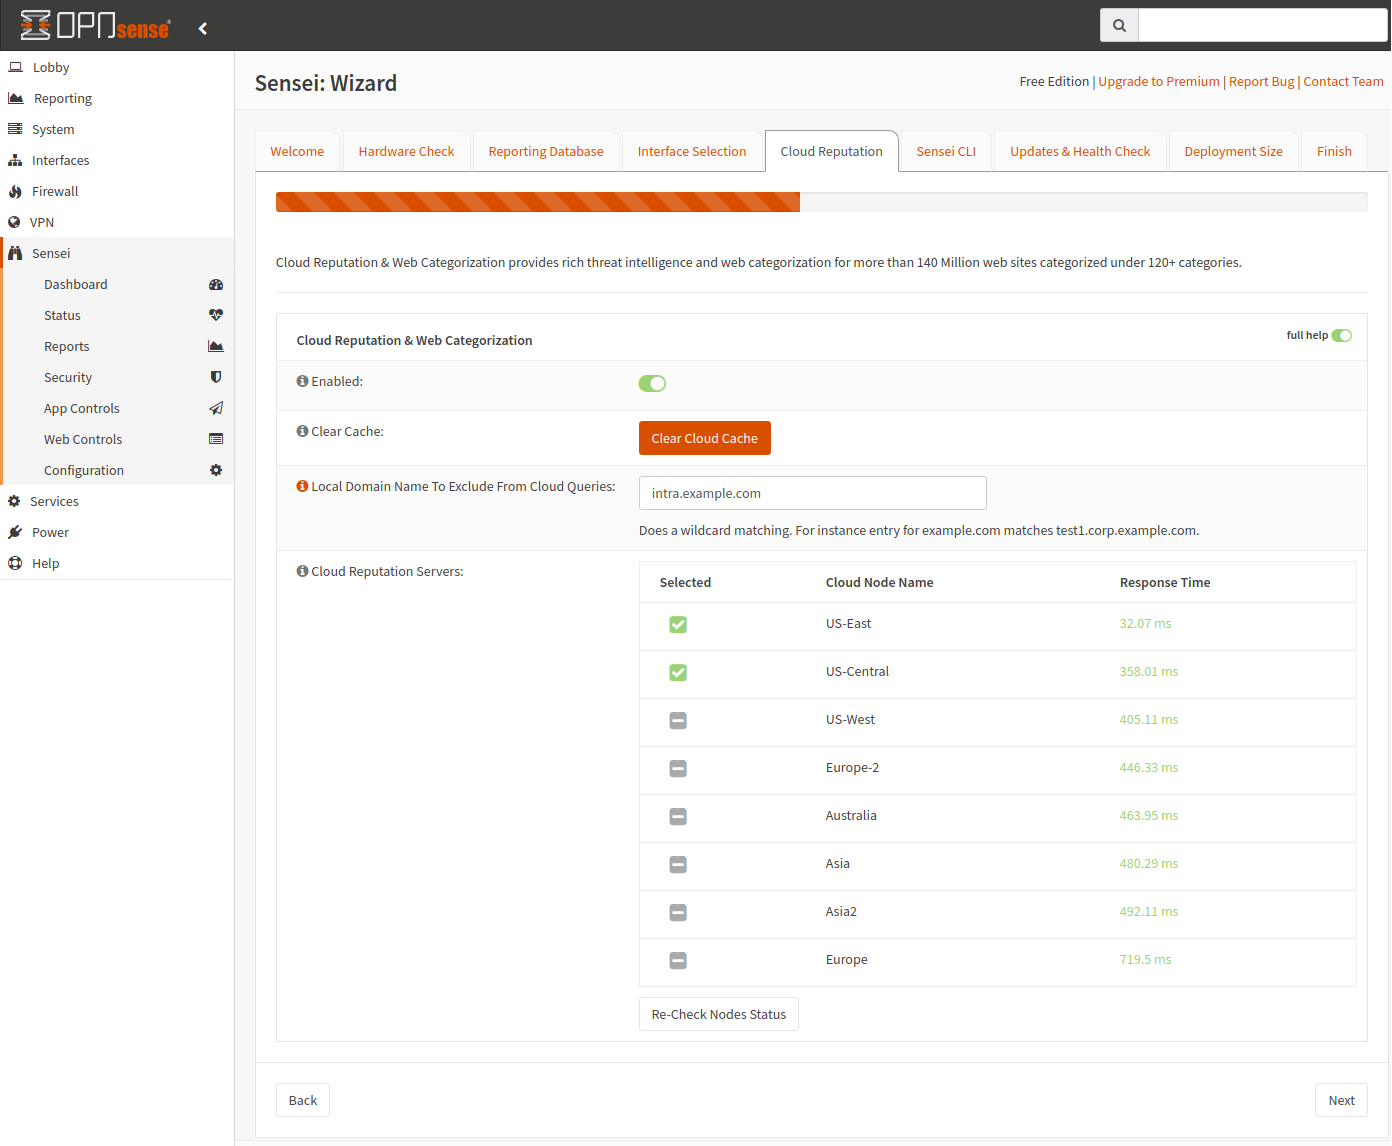
Task: Click the Security shield icon
Action: tap(216, 377)
